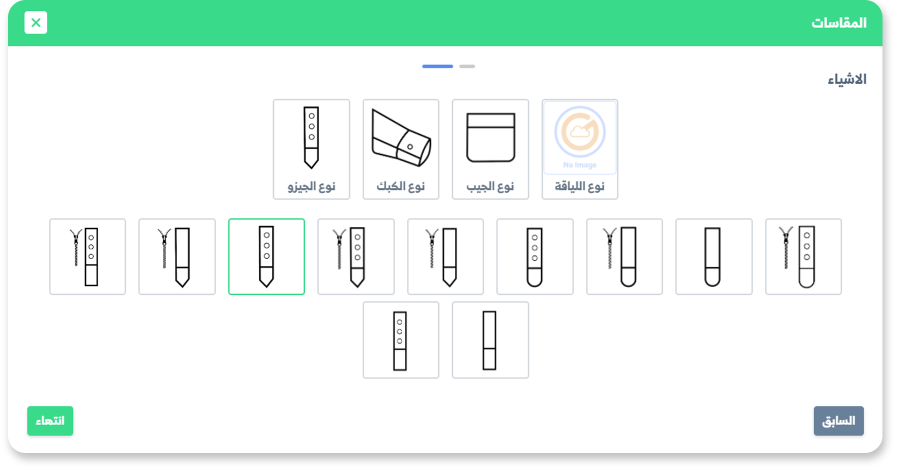899x469 pixels.
Task: Choose zipper with square buttoned placket option
Action: (x=88, y=257)
